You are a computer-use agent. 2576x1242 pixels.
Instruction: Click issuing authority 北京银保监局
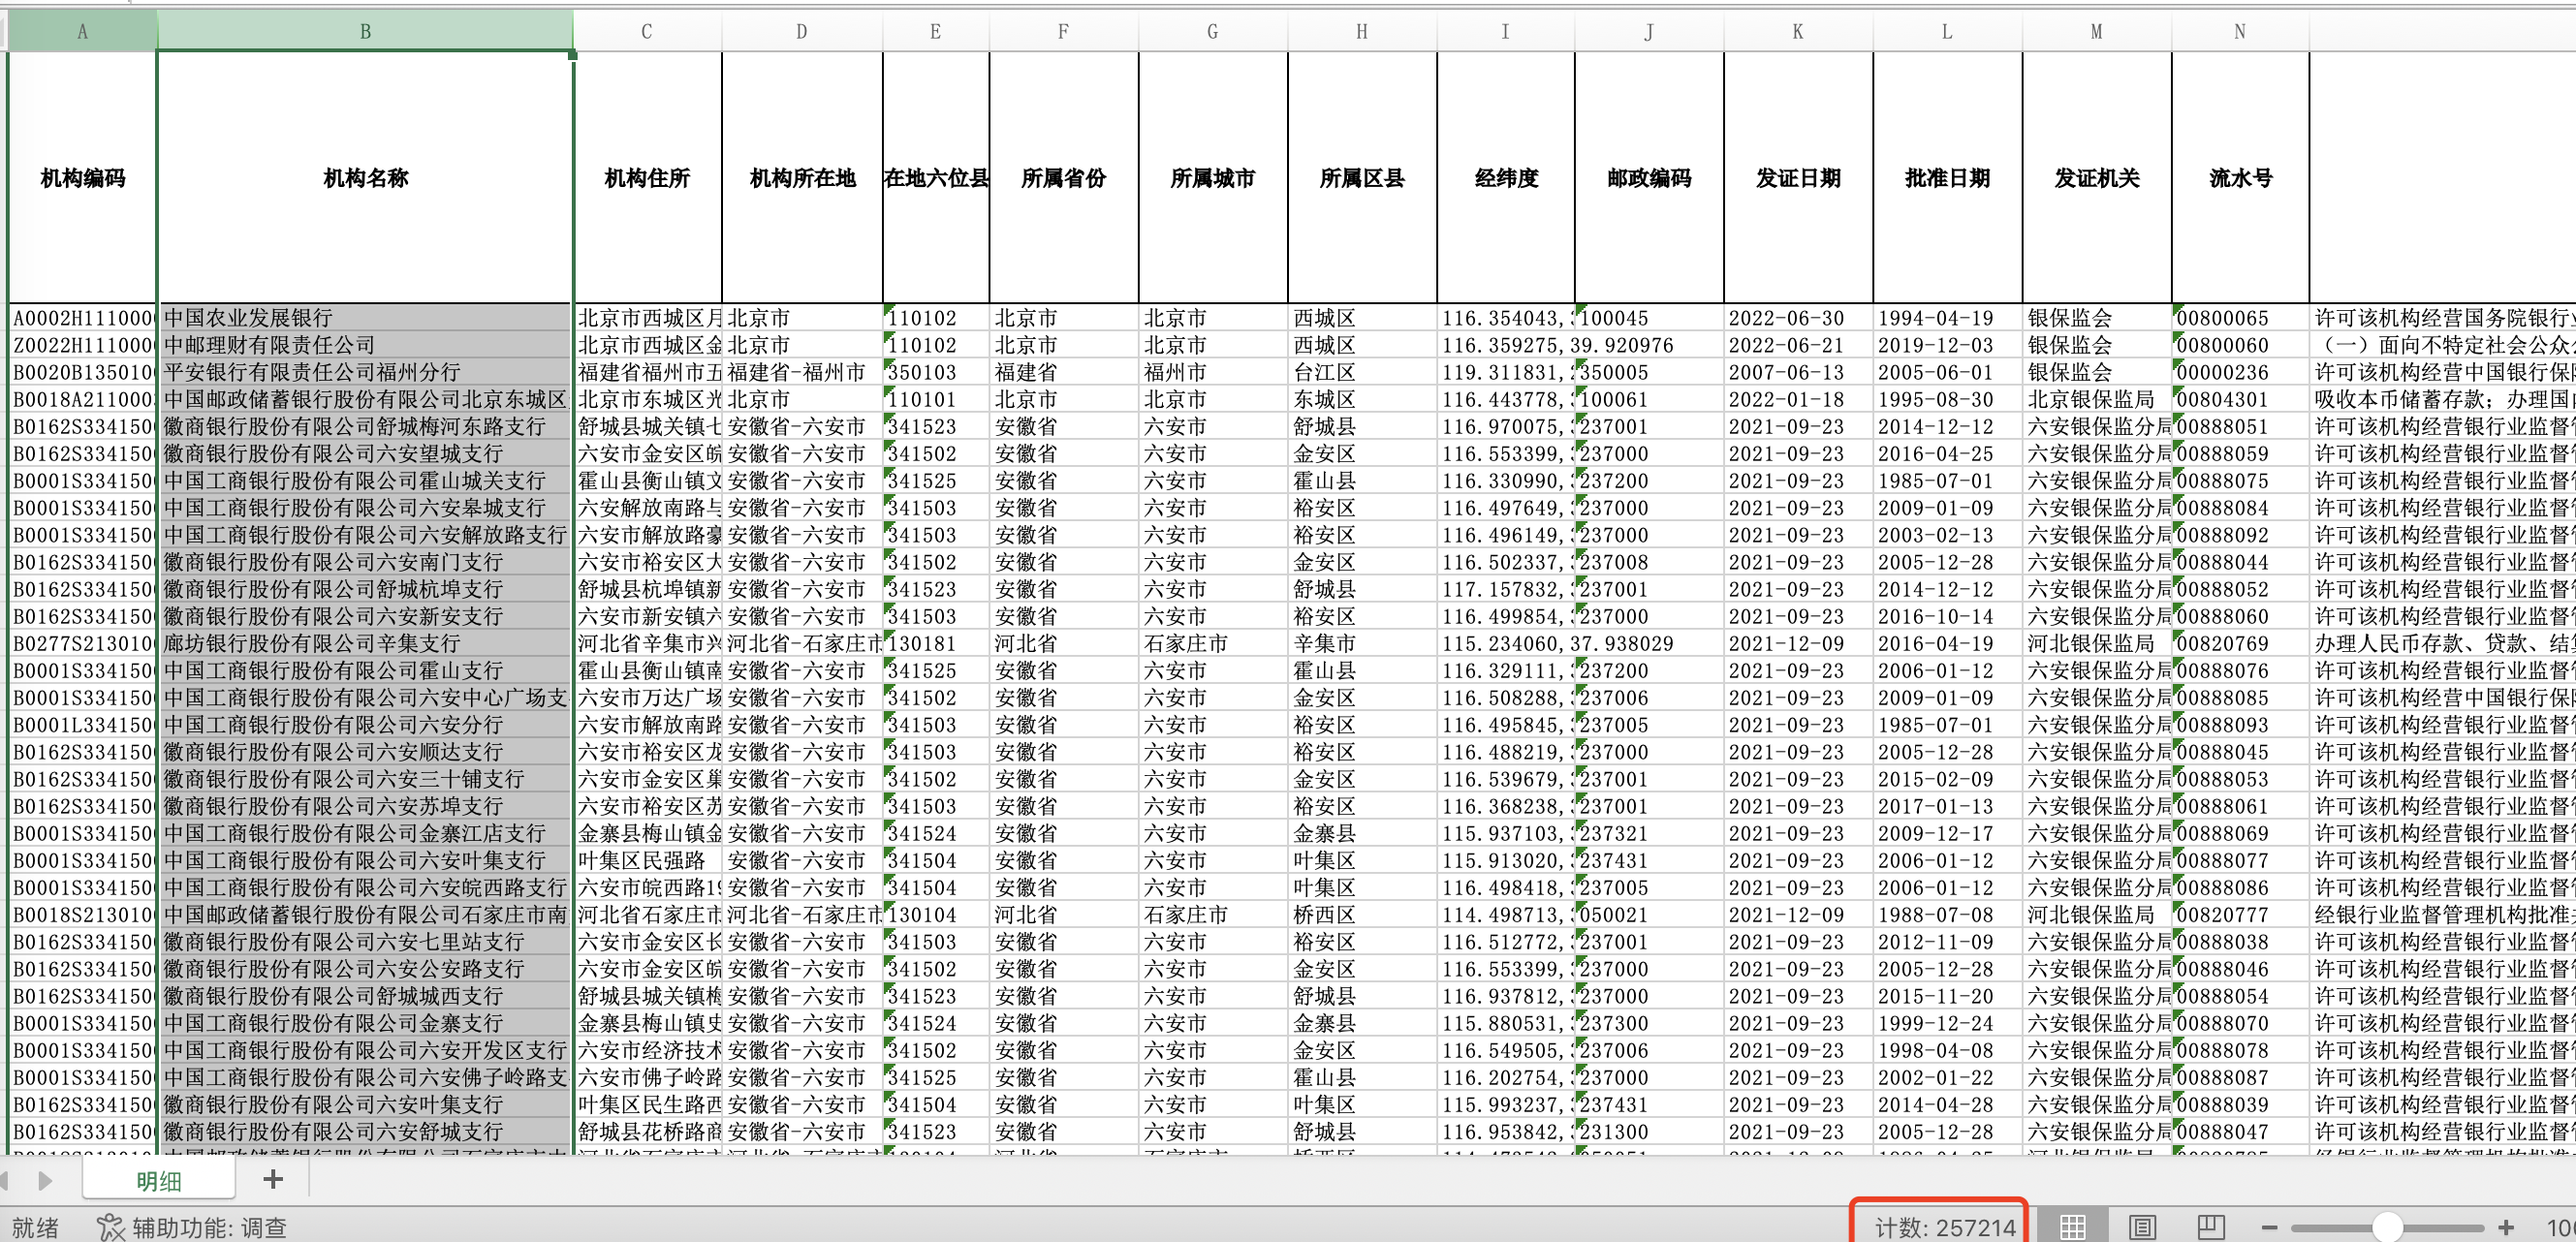tap(2096, 399)
